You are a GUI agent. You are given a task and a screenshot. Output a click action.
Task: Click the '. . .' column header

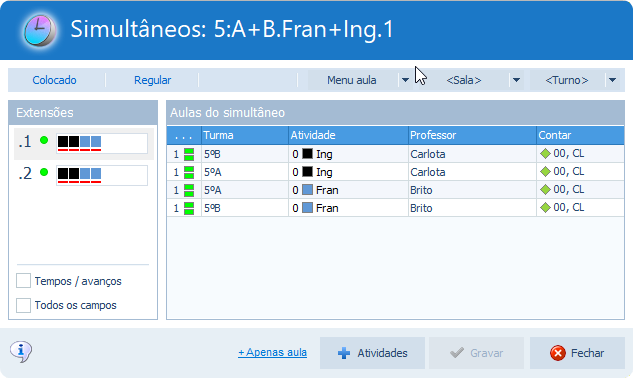[x=184, y=135]
